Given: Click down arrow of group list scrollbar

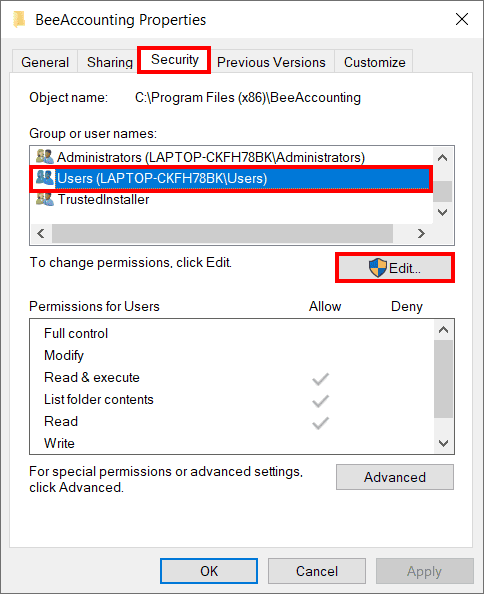Looking at the screenshot, I should point(443,212).
